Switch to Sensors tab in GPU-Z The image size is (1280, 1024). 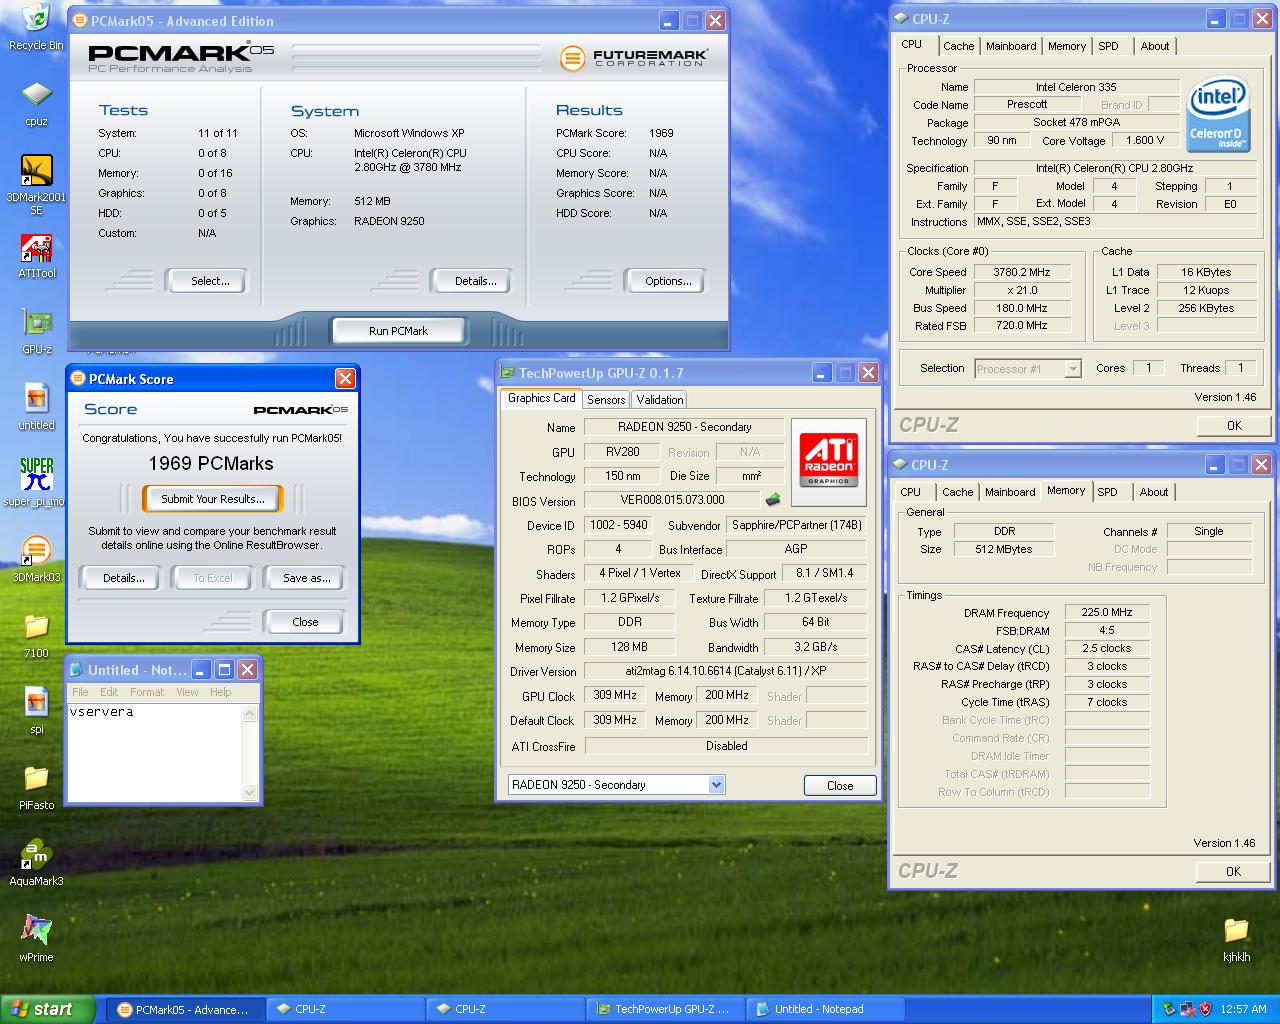606,399
